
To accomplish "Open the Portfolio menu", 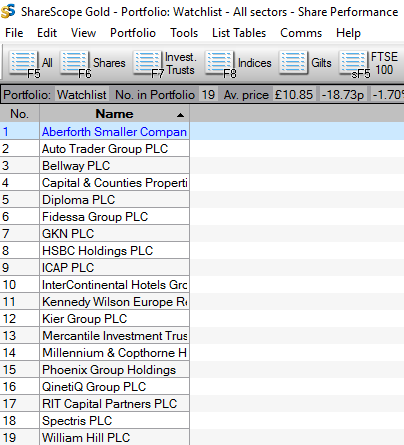I will 133,33.
